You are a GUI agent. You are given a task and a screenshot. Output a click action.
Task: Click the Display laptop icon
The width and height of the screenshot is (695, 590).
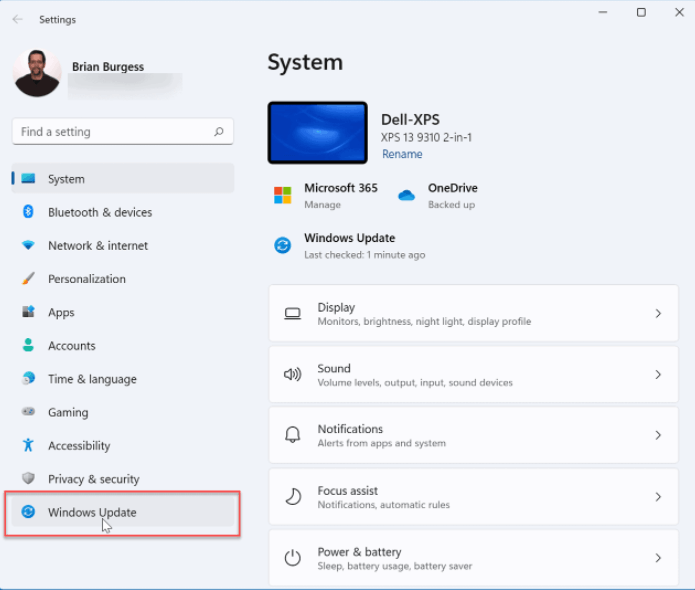[293, 314]
